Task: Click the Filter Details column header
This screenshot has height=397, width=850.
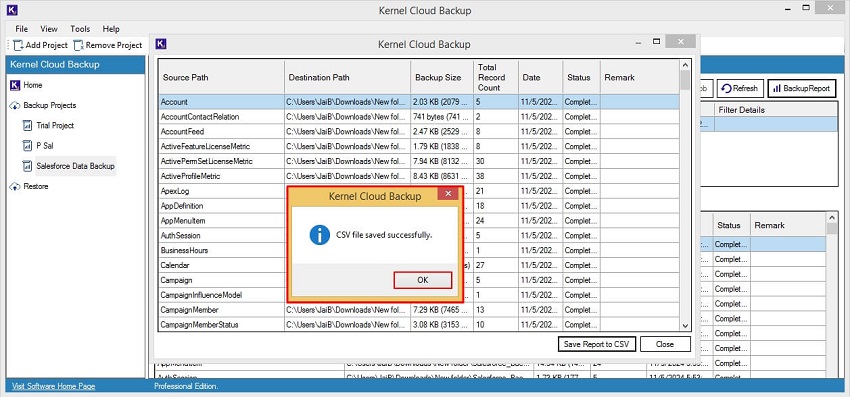Action: click(x=776, y=110)
